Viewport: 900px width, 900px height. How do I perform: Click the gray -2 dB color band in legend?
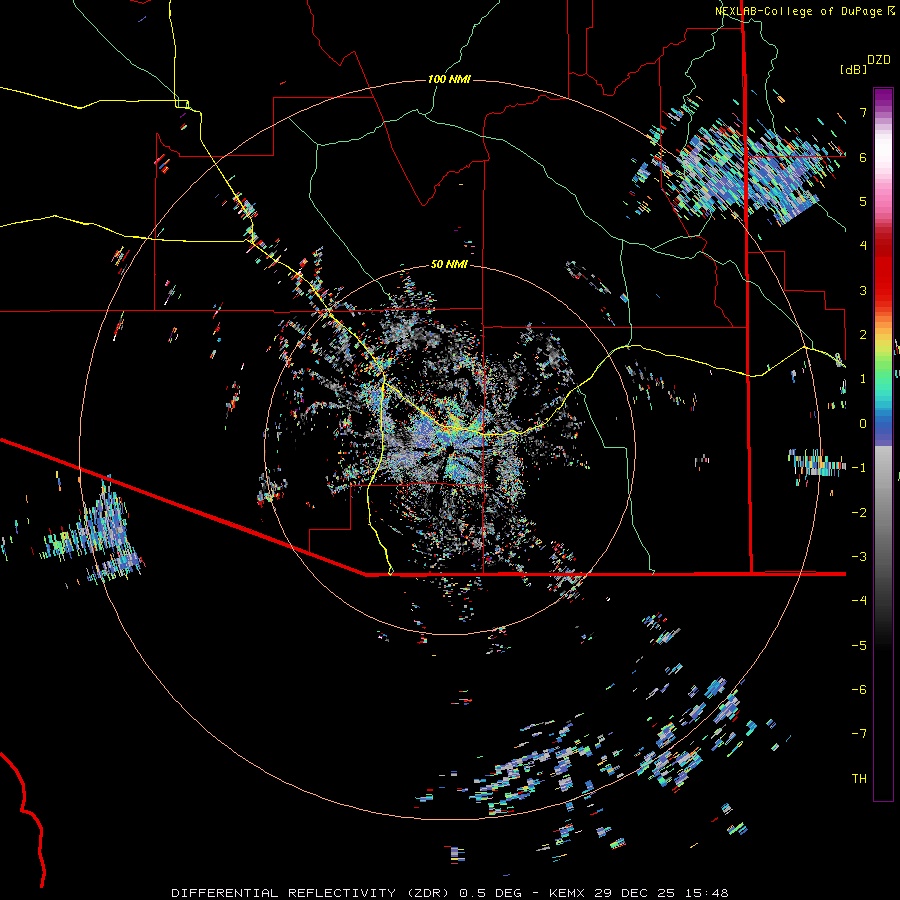click(x=883, y=512)
